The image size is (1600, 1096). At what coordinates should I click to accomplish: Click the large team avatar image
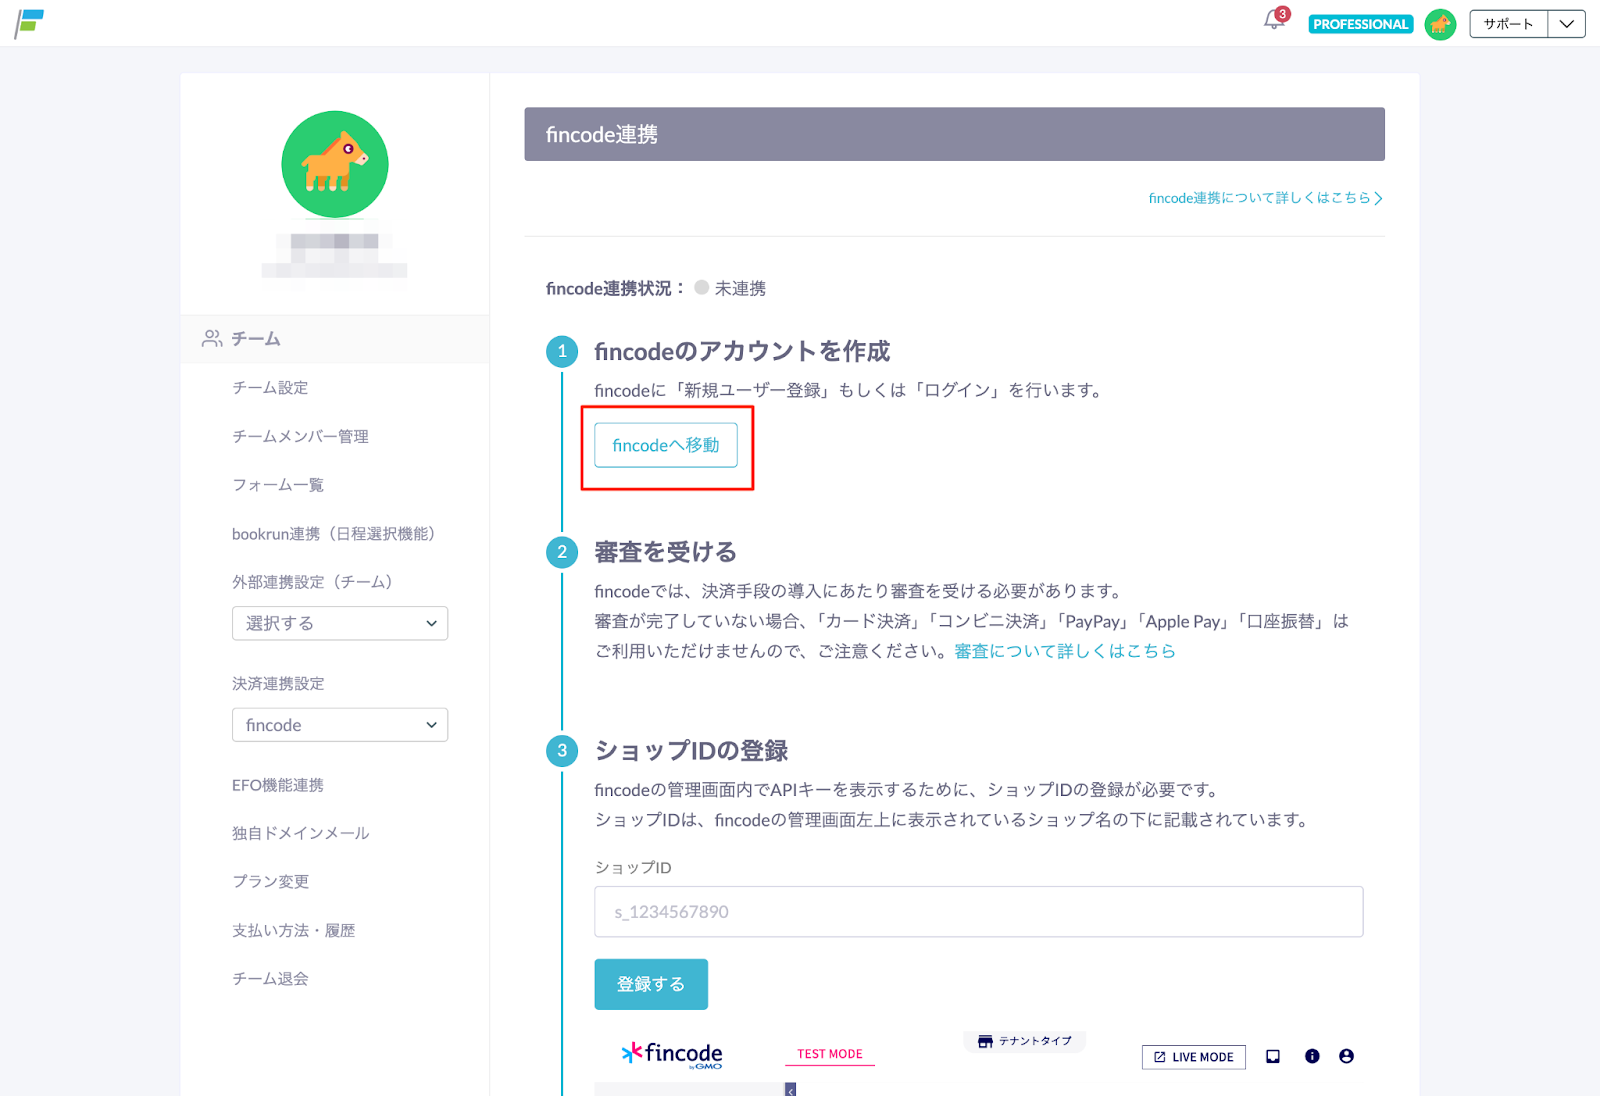[335, 164]
